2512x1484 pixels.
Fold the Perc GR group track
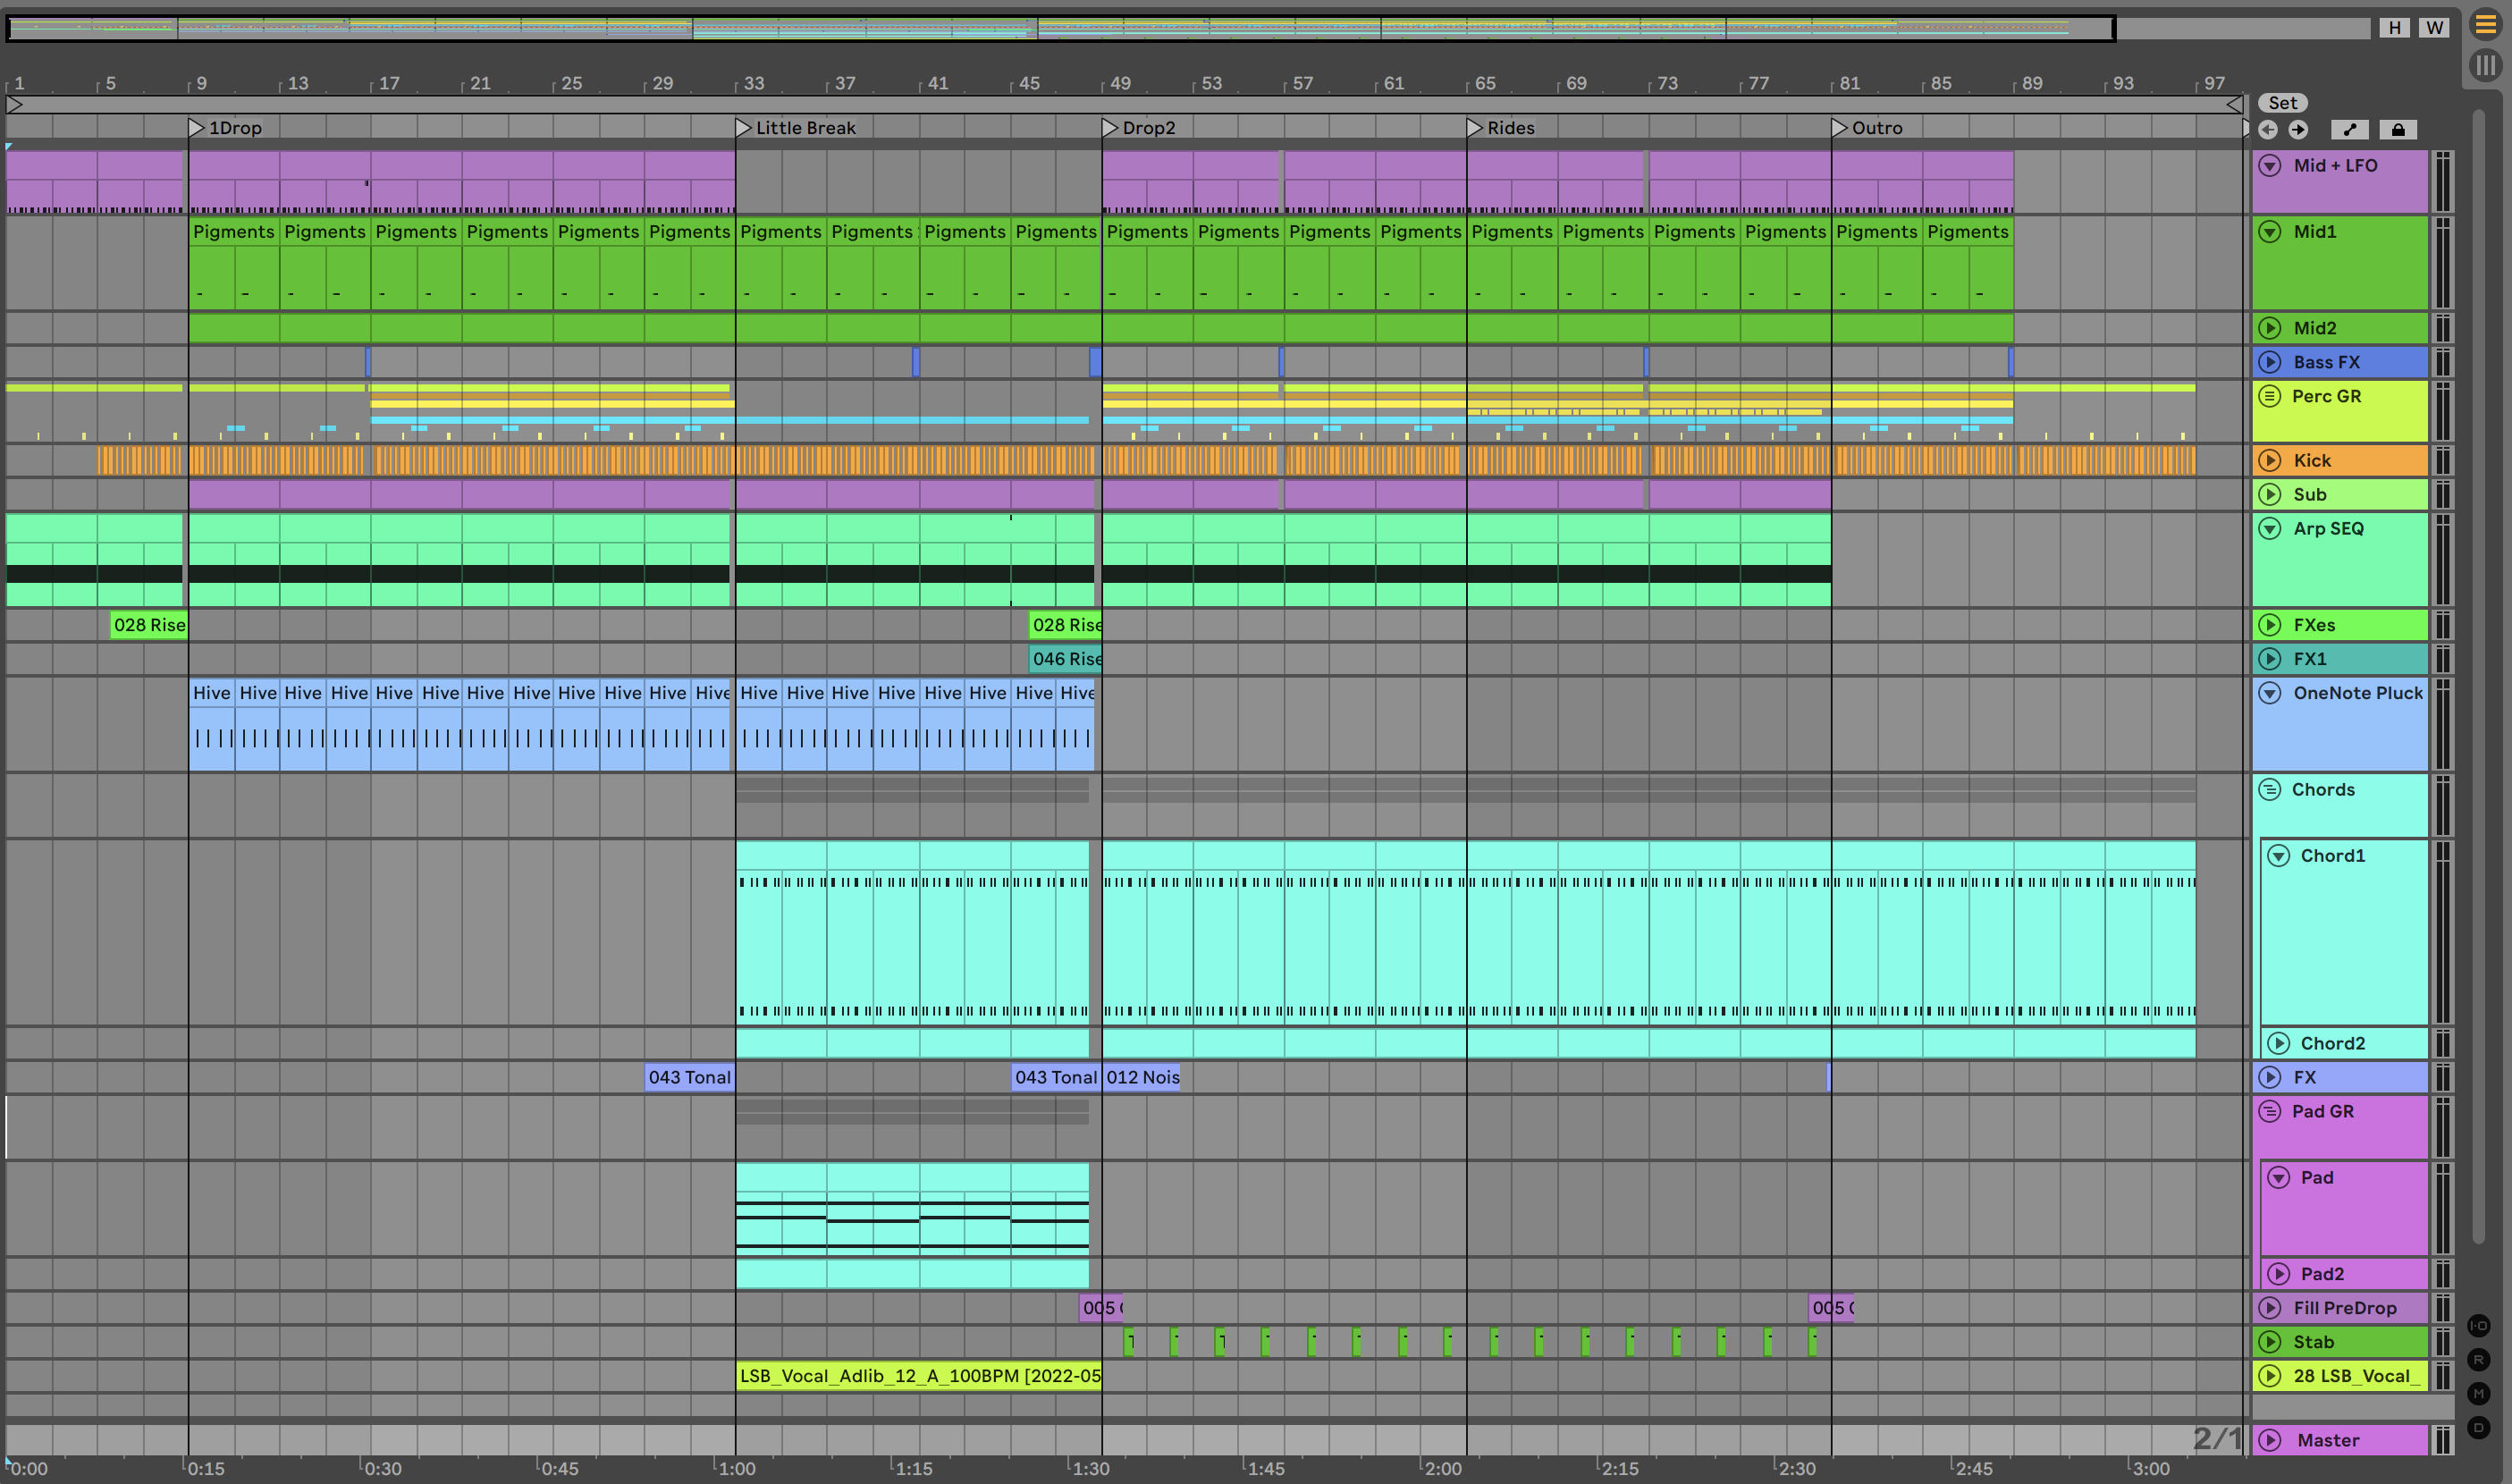pyautogui.click(x=2270, y=396)
